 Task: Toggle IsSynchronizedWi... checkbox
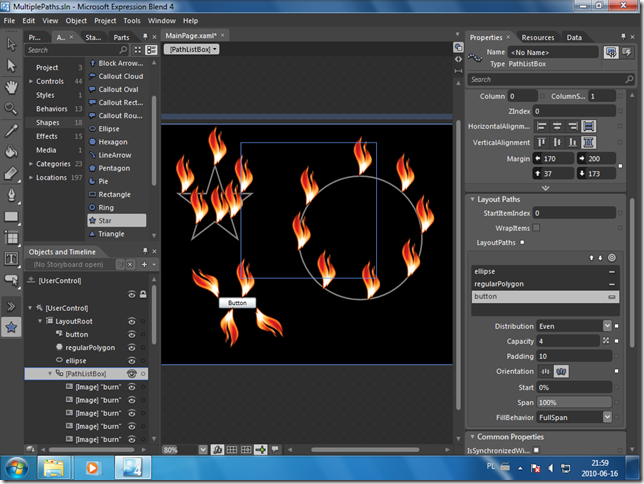tap(536, 450)
